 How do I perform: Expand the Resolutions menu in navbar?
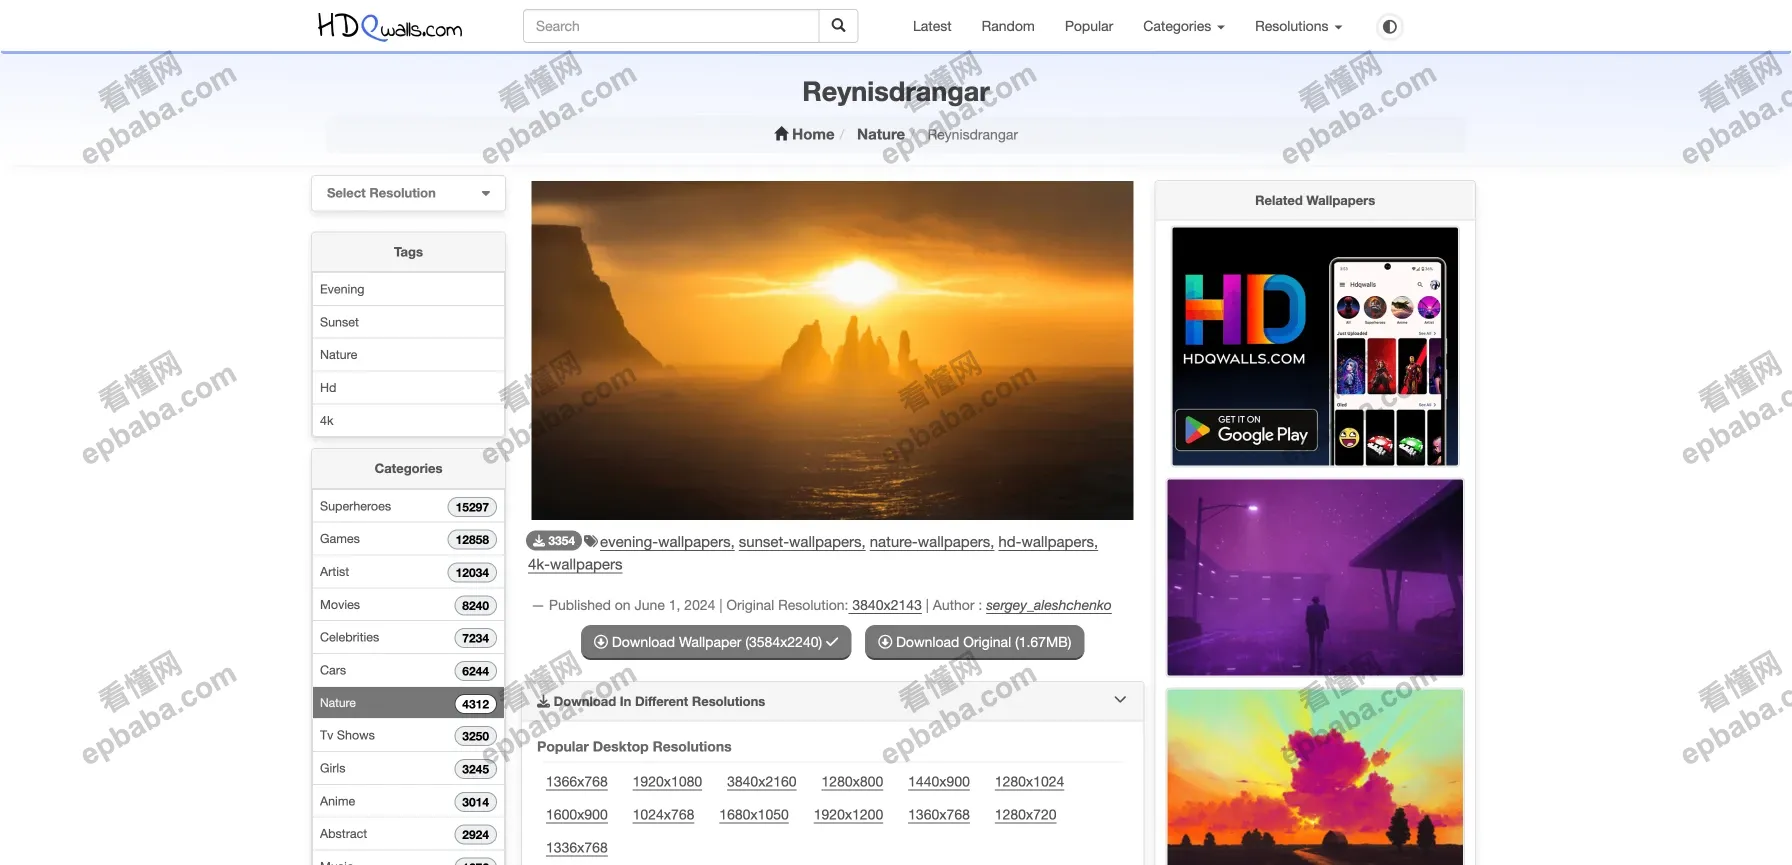pyautogui.click(x=1297, y=26)
